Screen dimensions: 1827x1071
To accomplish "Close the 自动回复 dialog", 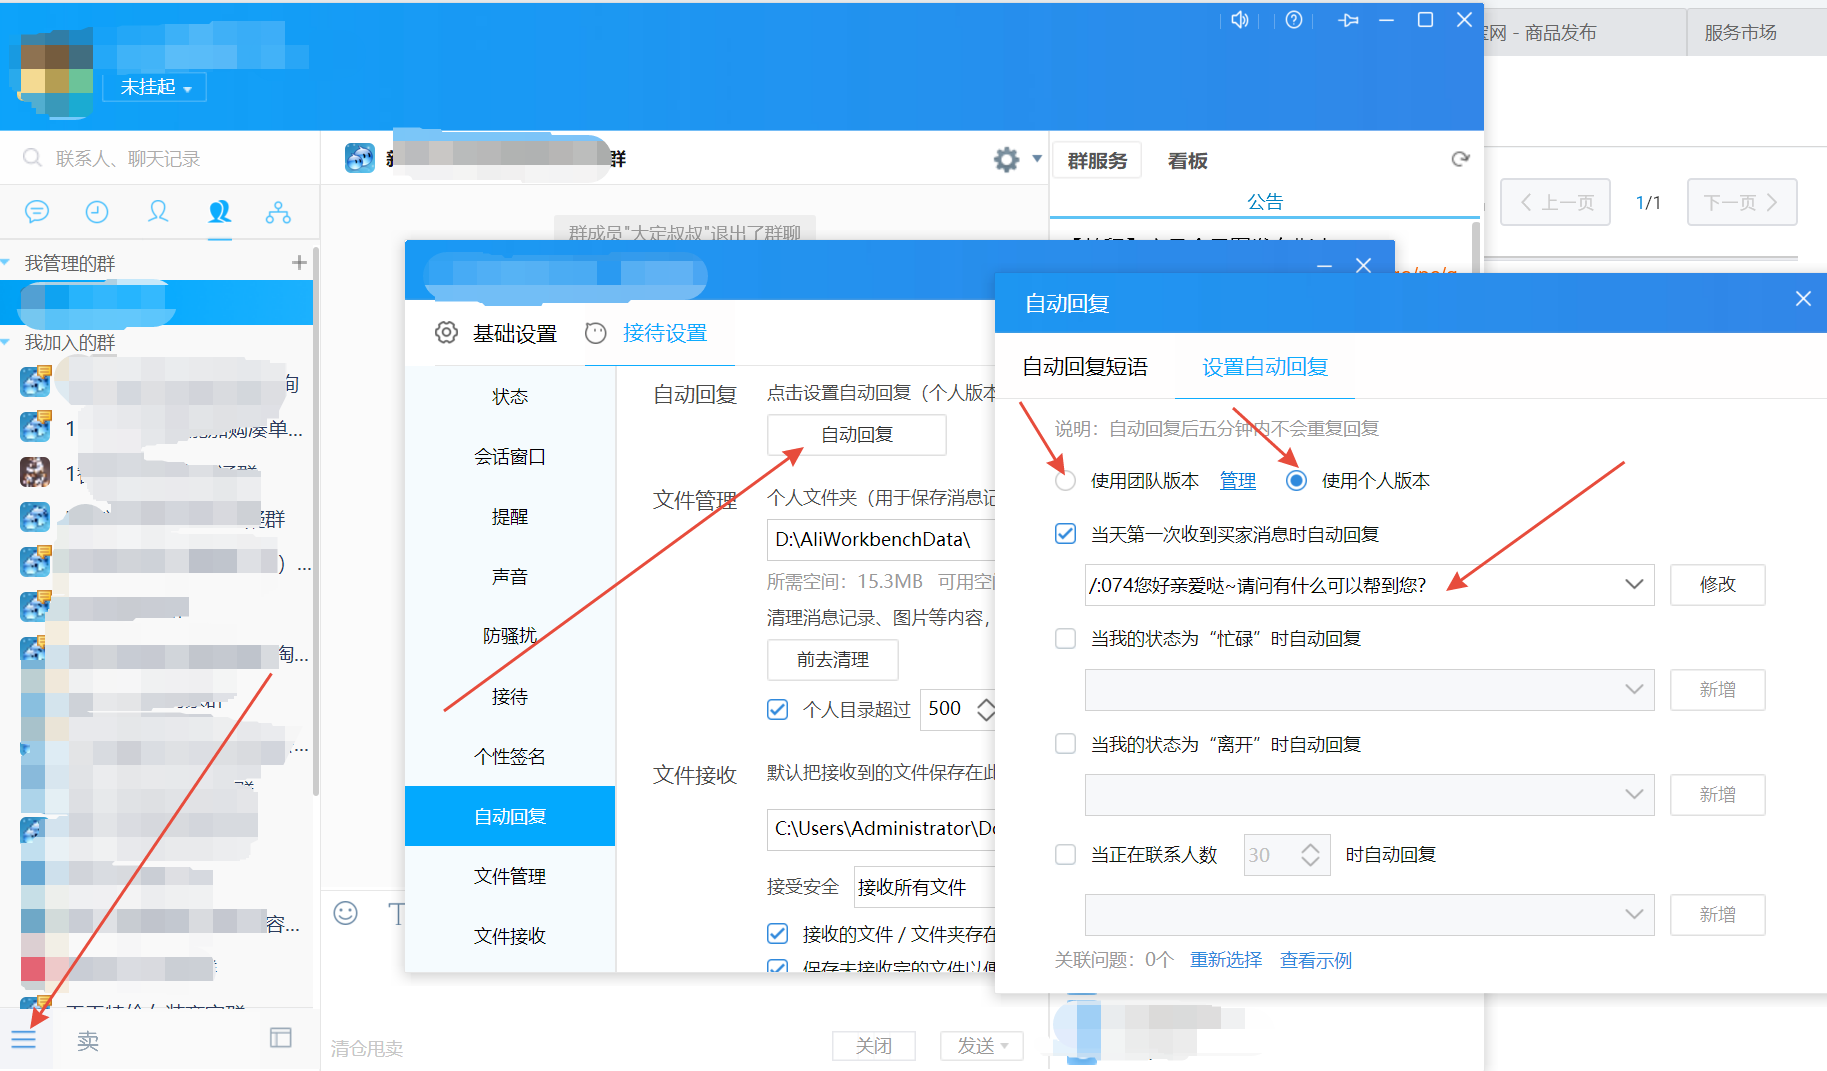I will (x=1803, y=299).
